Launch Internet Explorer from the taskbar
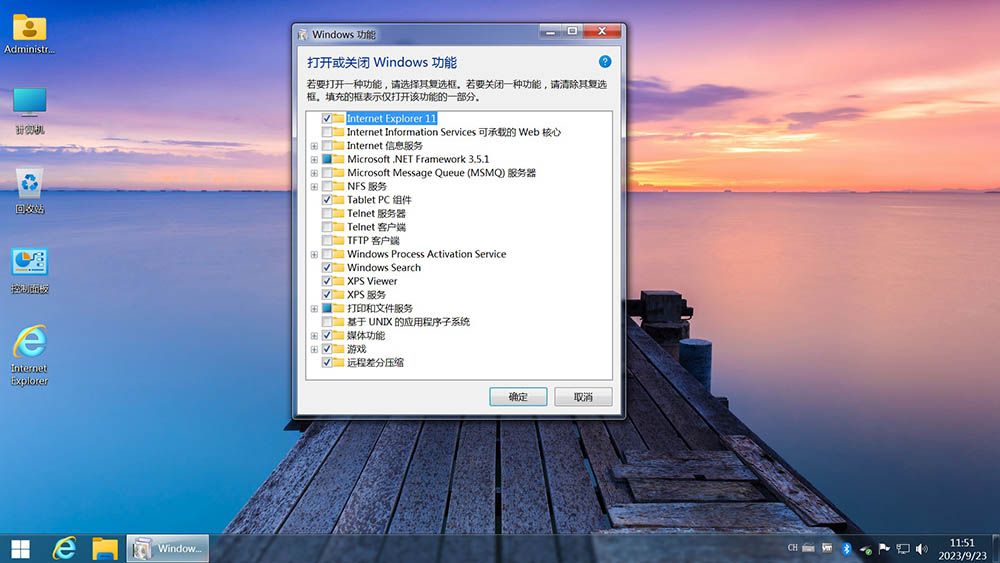The image size is (1000, 563). (x=64, y=548)
